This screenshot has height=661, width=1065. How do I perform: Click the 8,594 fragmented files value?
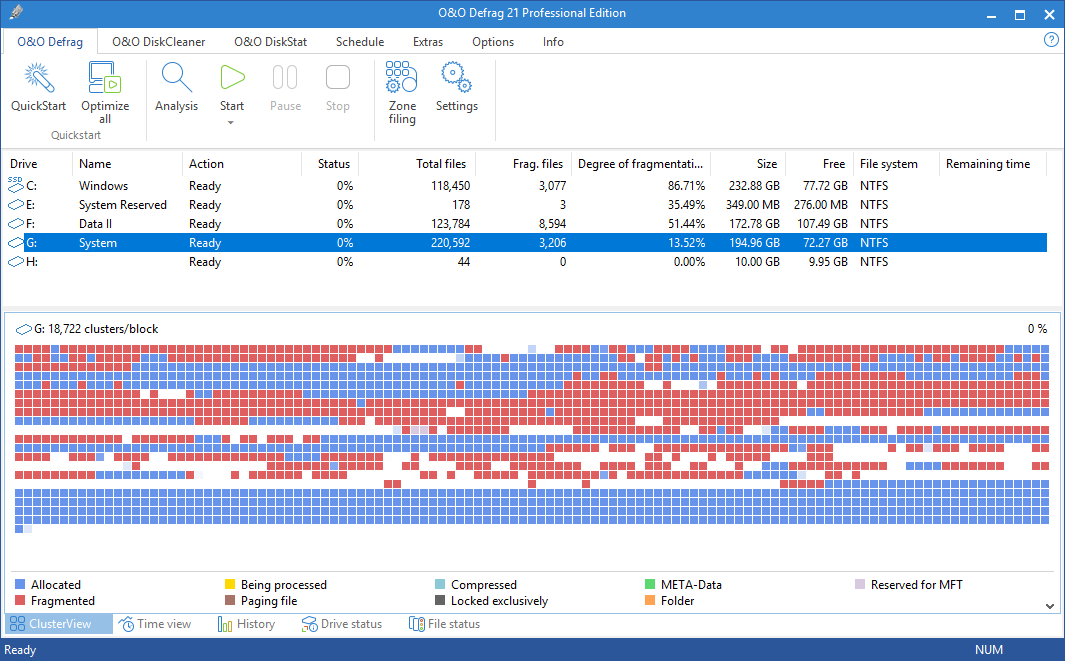click(x=552, y=224)
